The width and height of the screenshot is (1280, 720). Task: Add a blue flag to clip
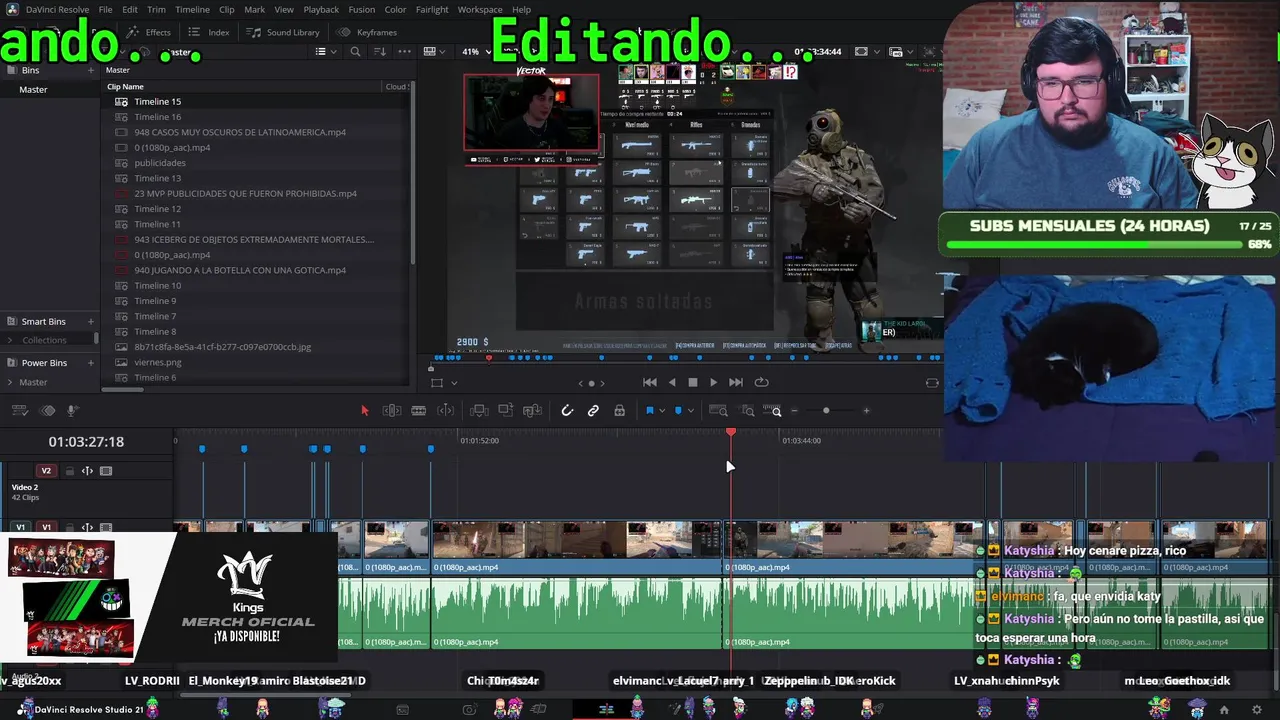click(x=650, y=410)
